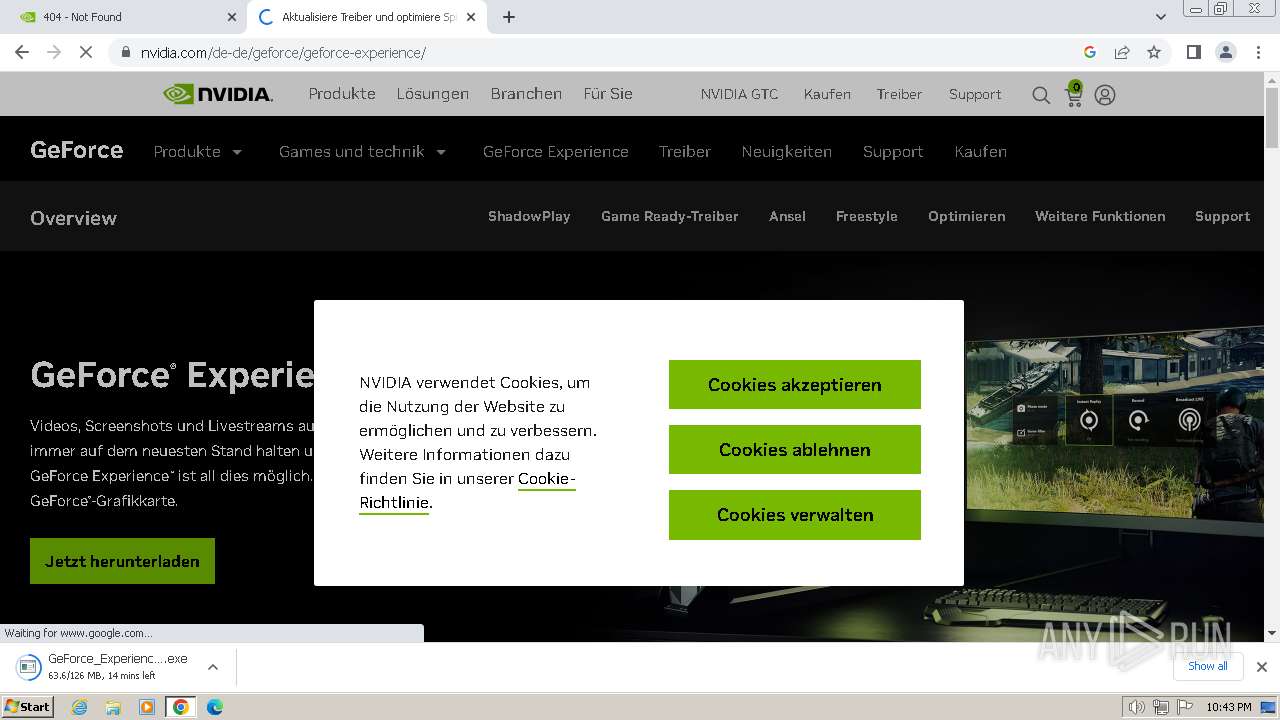The image size is (1280, 720).
Task: Open Support in the top bar
Action: (x=975, y=94)
